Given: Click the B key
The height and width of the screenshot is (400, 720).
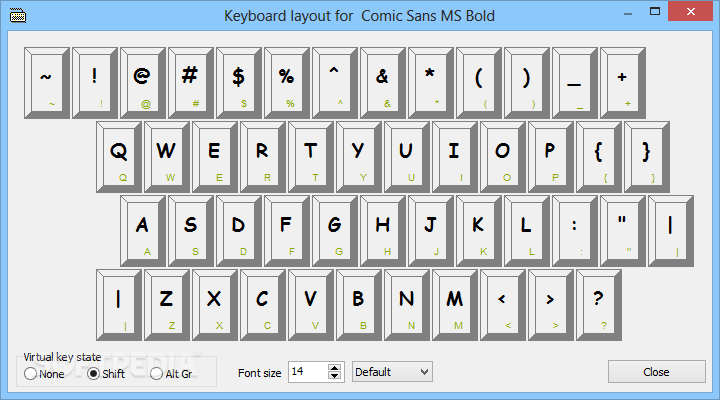Looking at the screenshot, I should [359, 305].
